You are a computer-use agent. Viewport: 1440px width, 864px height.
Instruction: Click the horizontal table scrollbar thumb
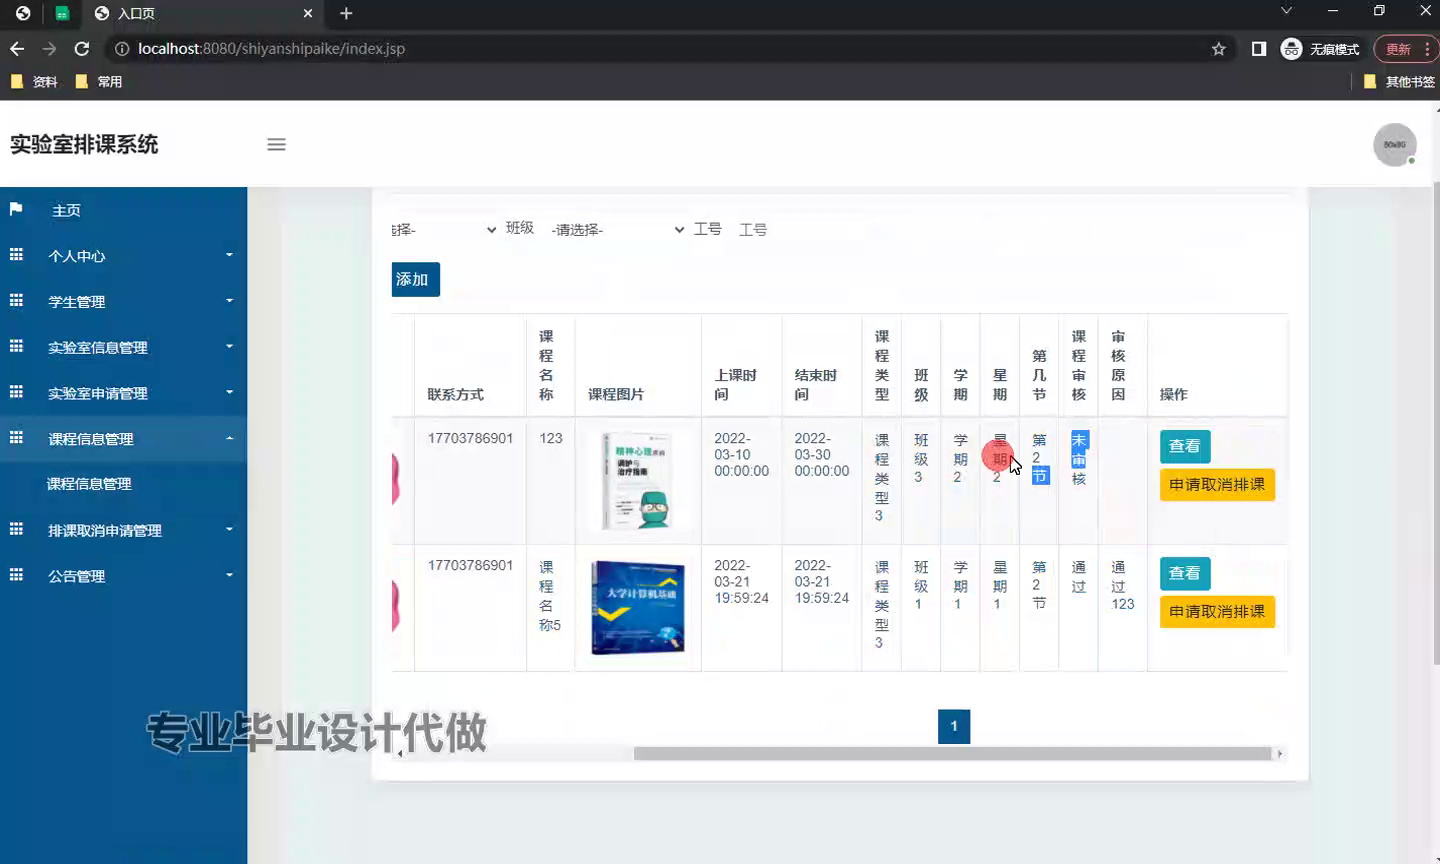[x=952, y=754]
